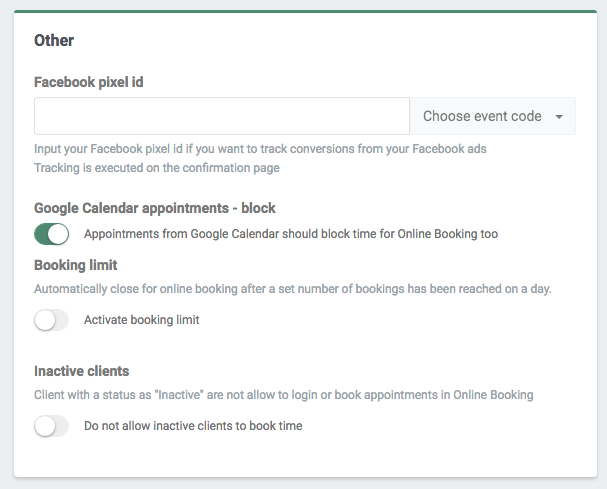The width and height of the screenshot is (607, 489).
Task: Click the 'Input your Facebook pixel id' hint
Action: (x=260, y=149)
